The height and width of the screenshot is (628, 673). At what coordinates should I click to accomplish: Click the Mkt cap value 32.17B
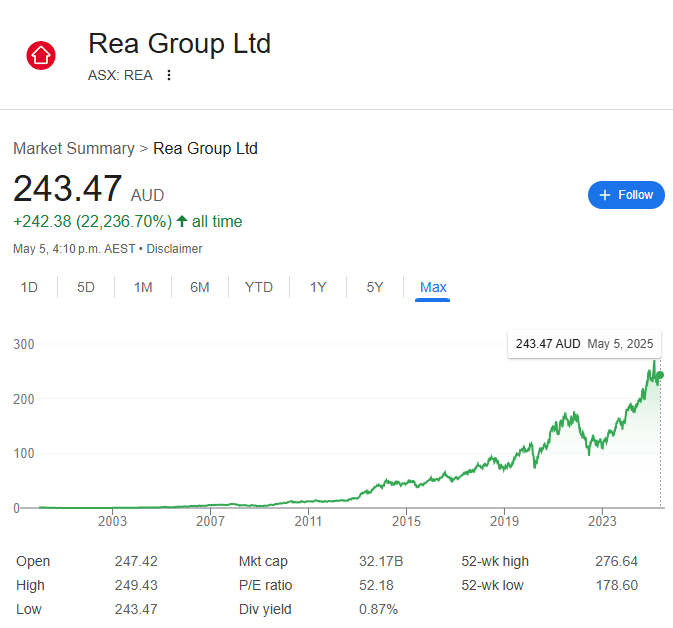381,561
